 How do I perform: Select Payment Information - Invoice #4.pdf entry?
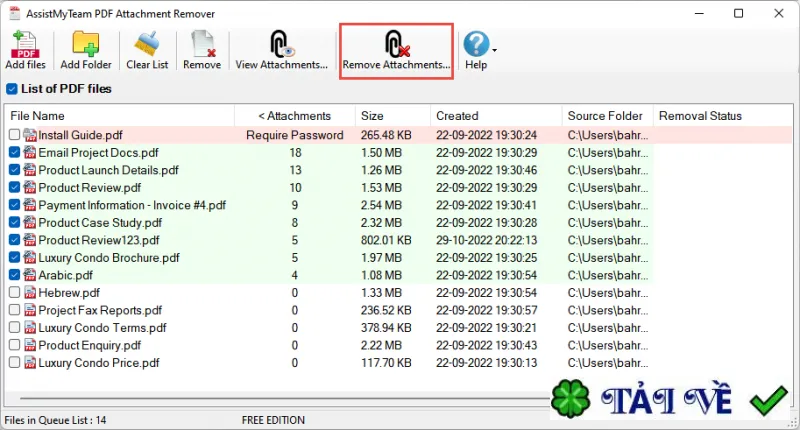point(329,205)
